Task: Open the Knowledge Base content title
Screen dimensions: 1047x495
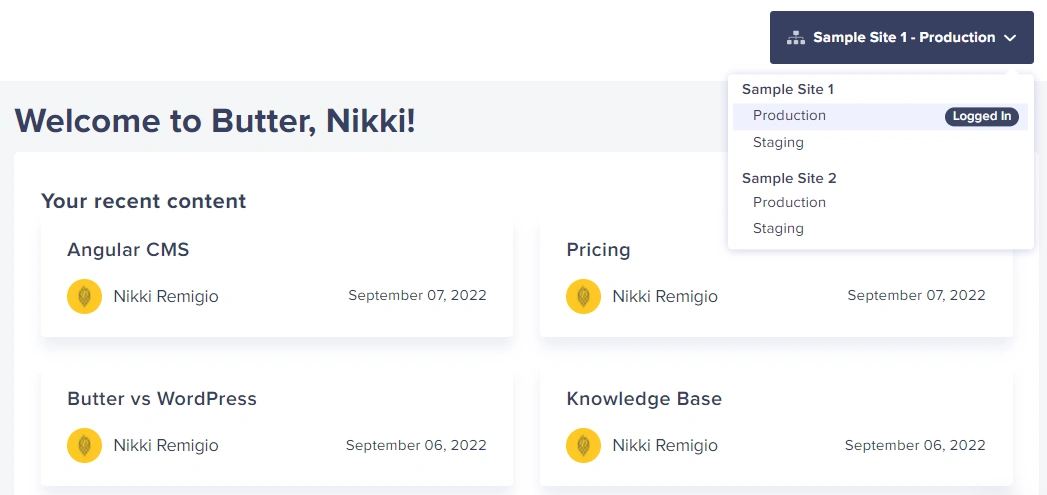Action: pyautogui.click(x=644, y=399)
